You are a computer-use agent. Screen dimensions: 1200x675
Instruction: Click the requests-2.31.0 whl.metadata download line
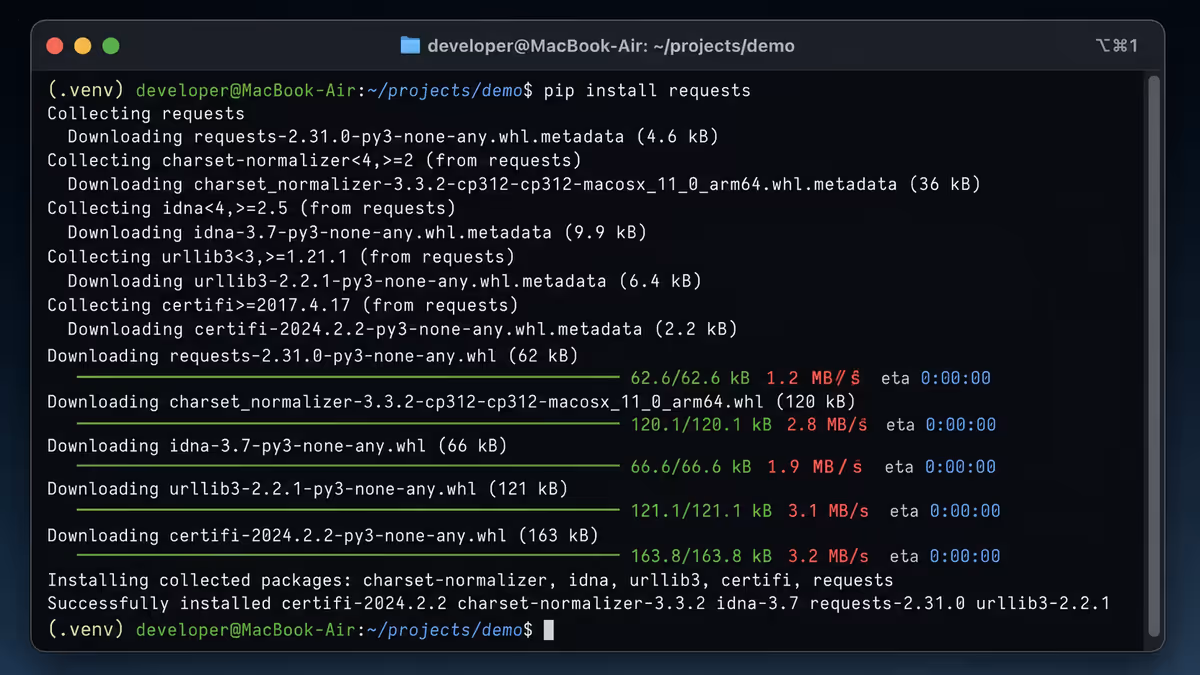pyautogui.click(x=393, y=137)
